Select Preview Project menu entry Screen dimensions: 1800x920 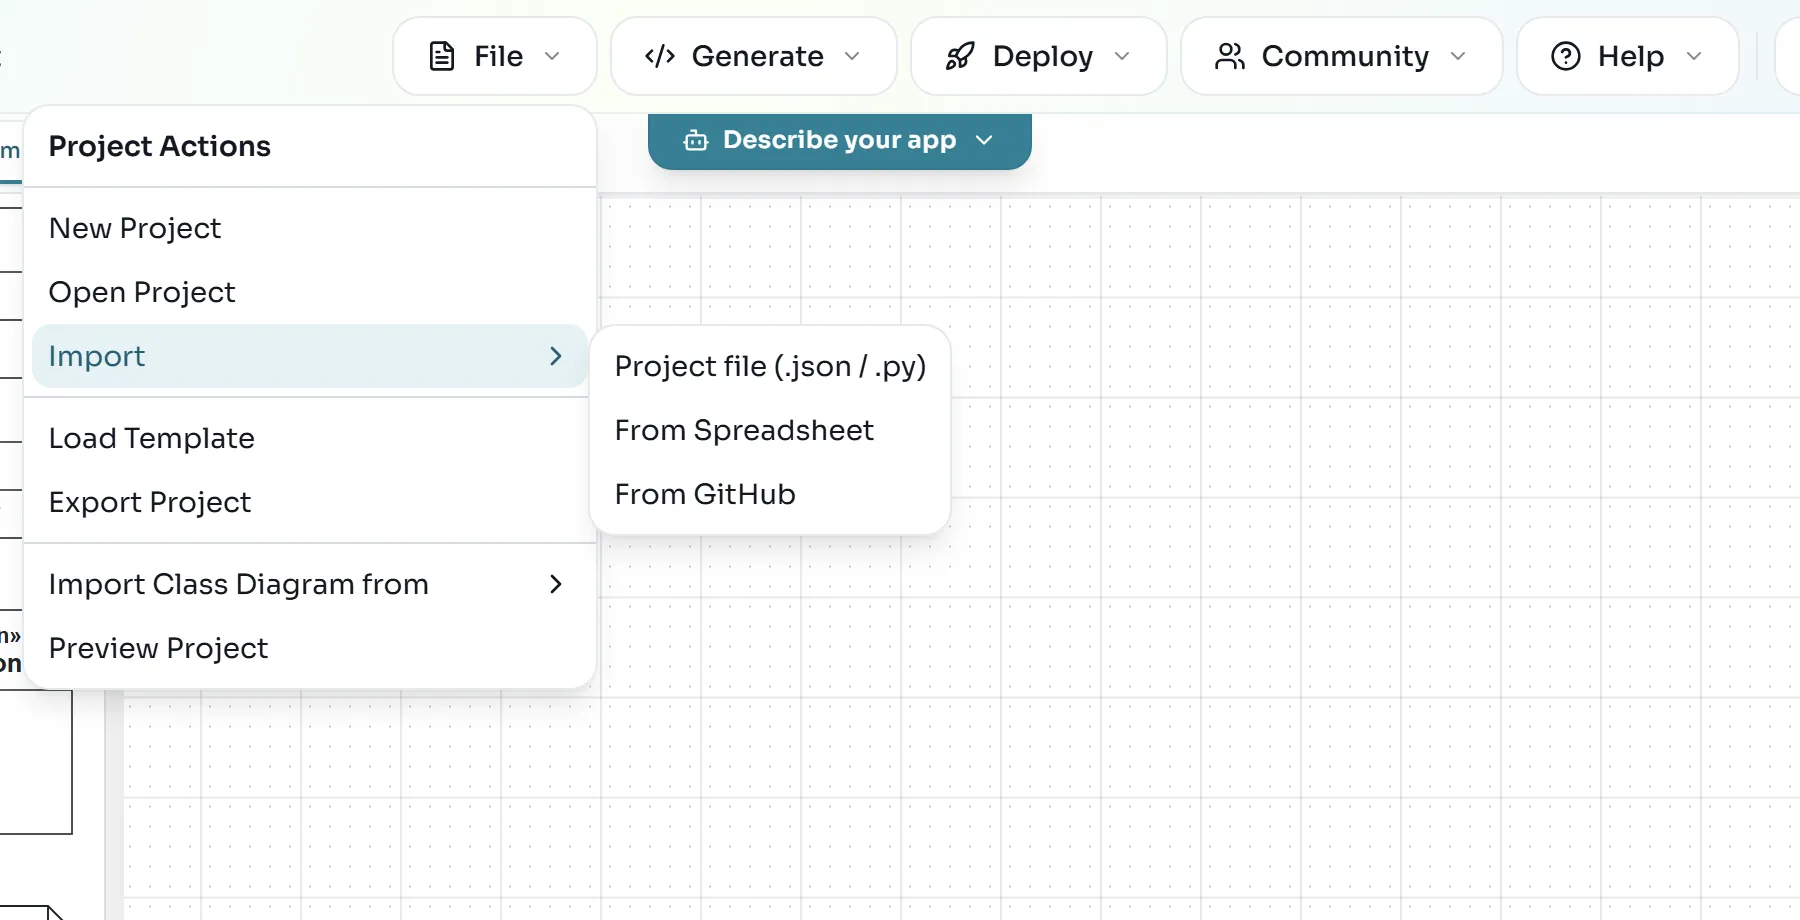[310, 648]
